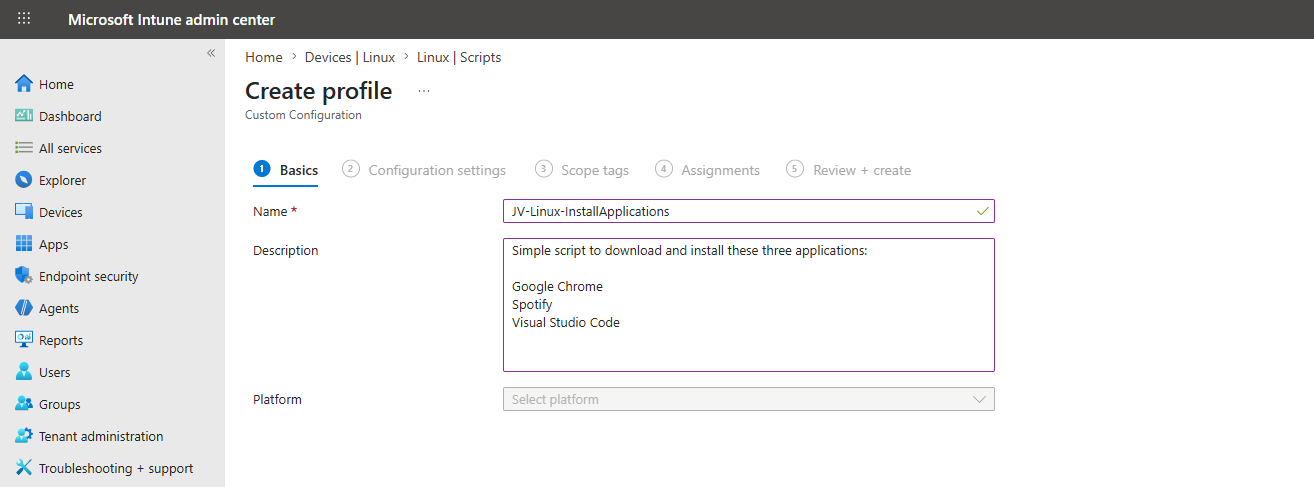Screen dimensions: 1314x487
Task: Click the Troubleshooting + support tools icon
Action: pyautogui.click(x=24, y=468)
